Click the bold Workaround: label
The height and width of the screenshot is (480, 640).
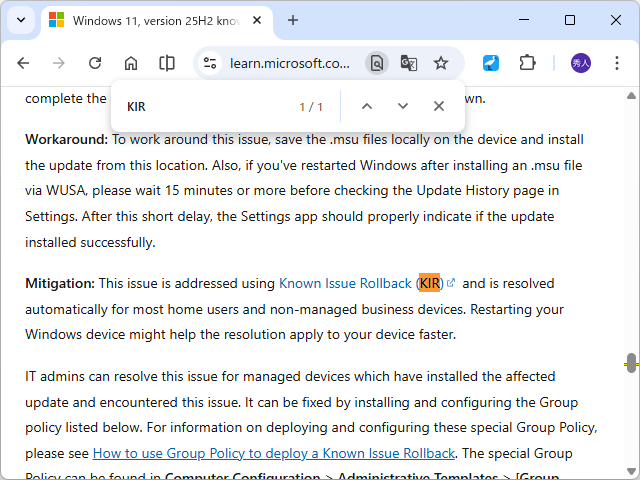click(67, 140)
